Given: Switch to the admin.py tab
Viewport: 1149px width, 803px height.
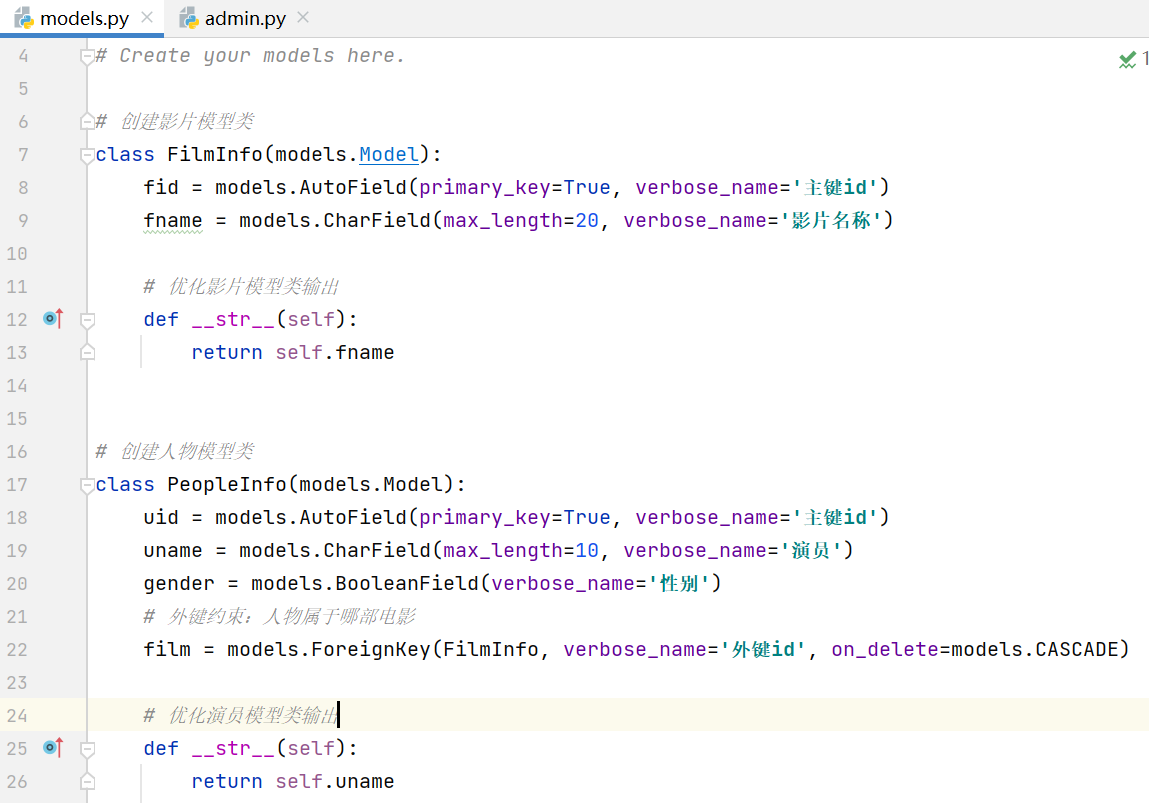Looking at the screenshot, I should 245,18.
